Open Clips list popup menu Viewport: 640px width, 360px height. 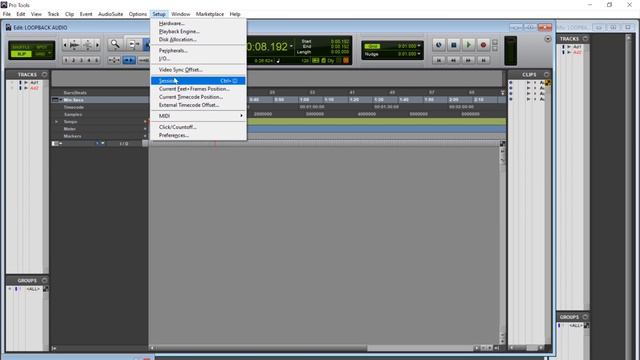coord(547,75)
